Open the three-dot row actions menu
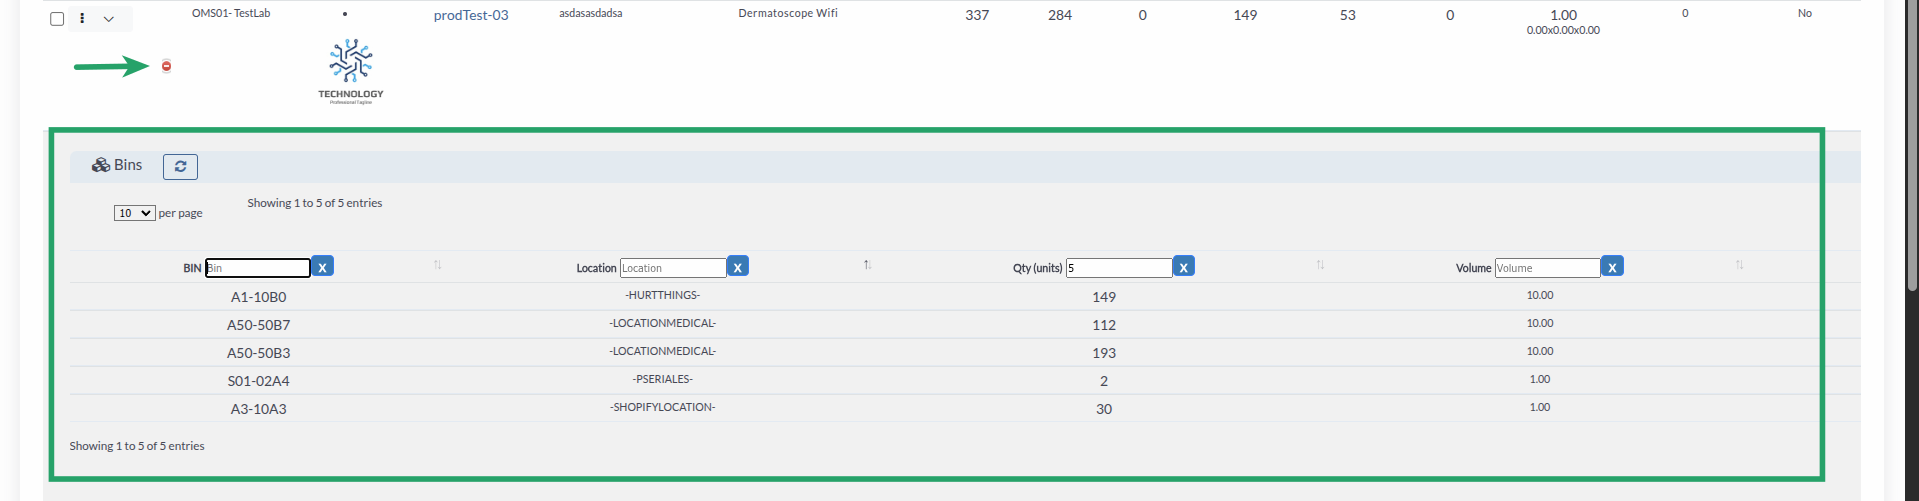The image size is (1919, 501). [82, 18]
